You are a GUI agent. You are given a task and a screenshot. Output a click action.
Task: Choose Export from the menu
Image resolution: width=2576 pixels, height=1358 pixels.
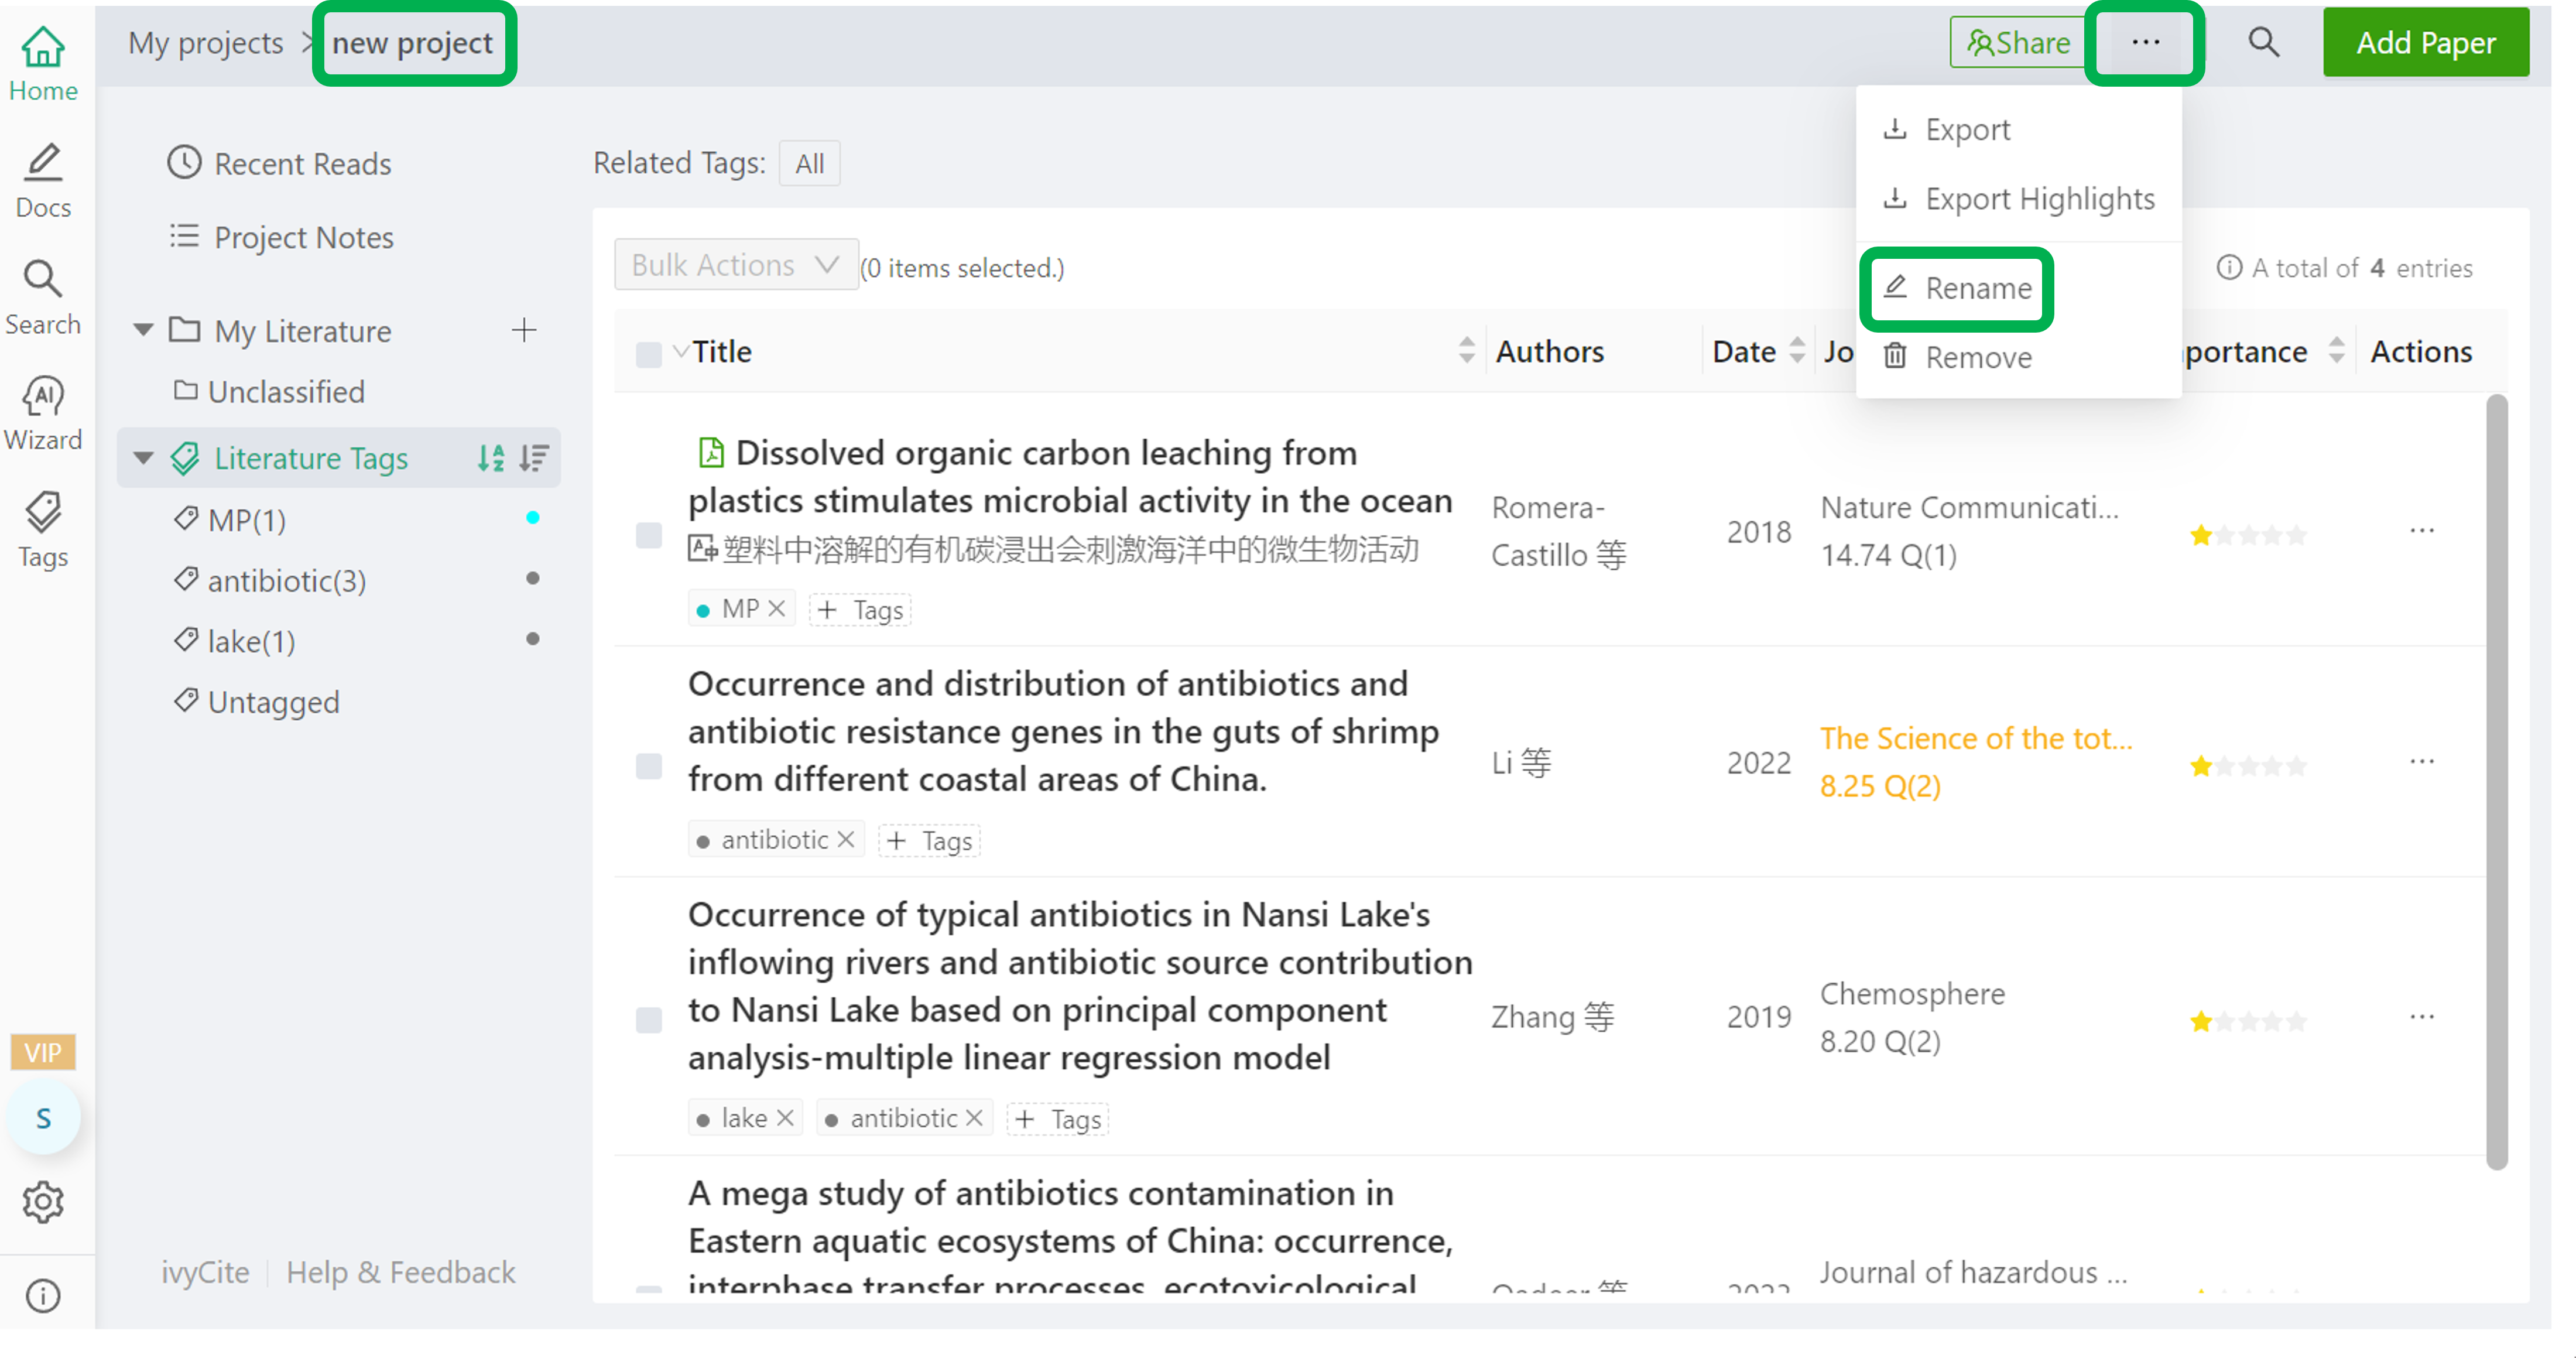2018,130
